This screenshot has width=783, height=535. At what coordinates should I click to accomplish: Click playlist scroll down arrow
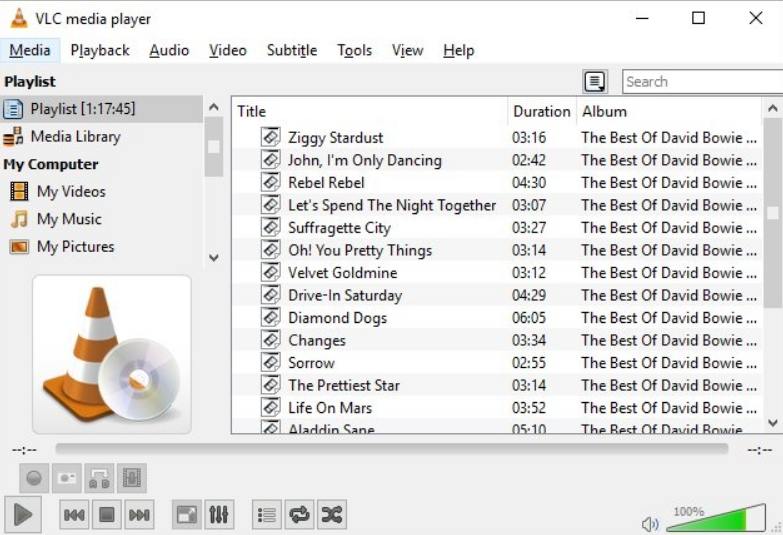773,423
